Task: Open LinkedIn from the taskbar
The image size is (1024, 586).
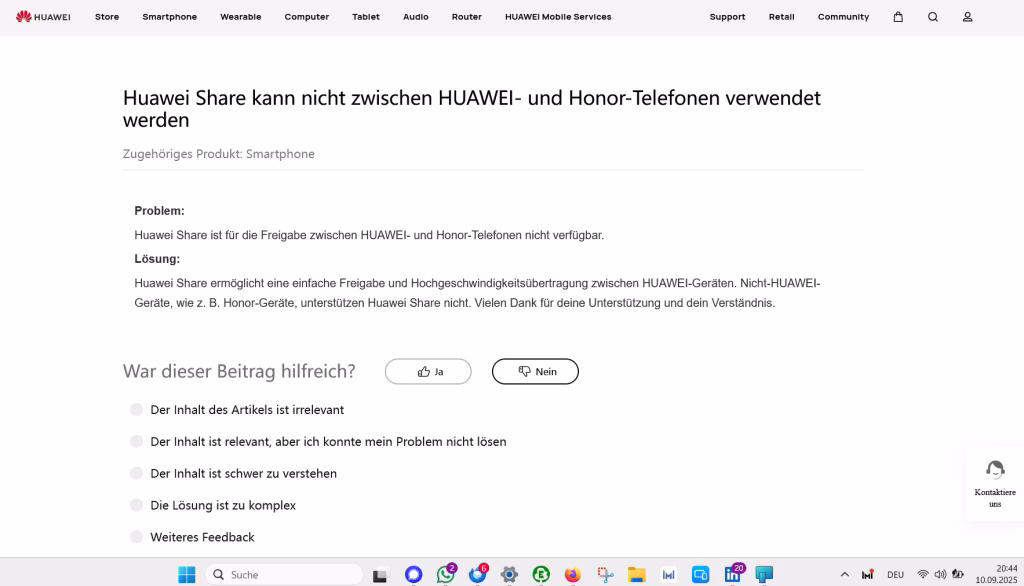Action: 733,574
